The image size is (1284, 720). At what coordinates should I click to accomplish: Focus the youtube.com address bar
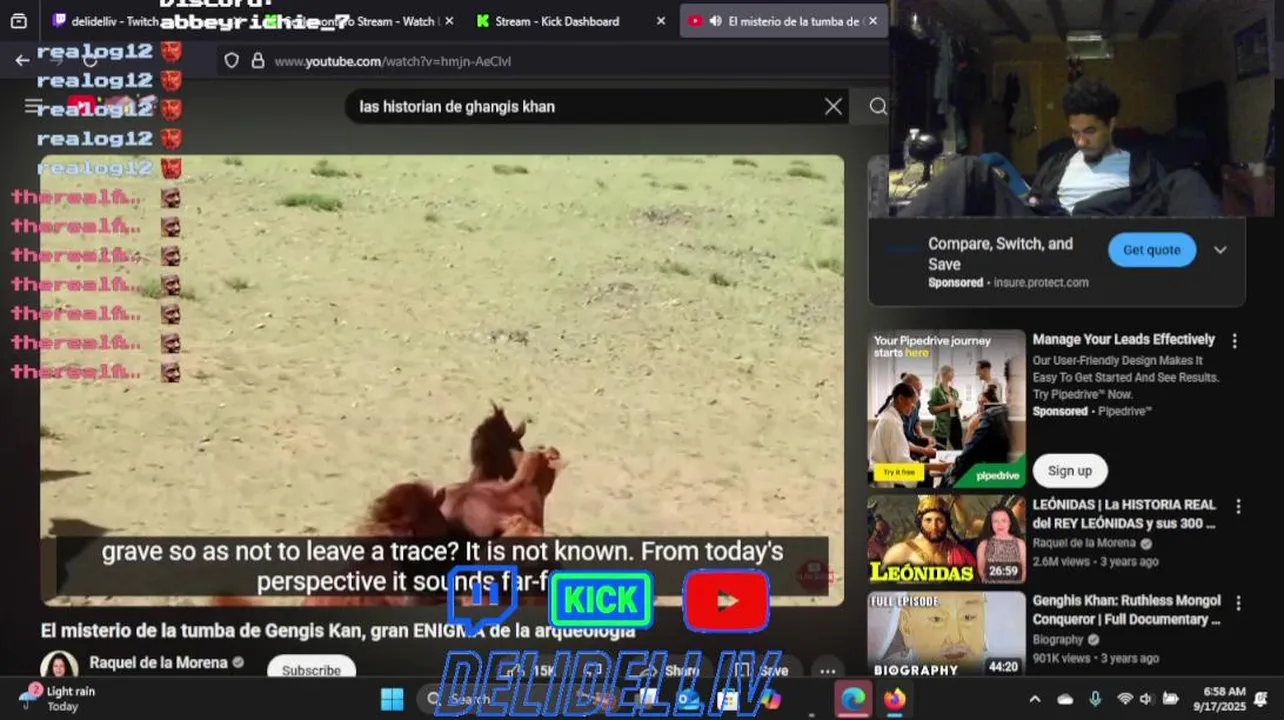tap(550, 61)
